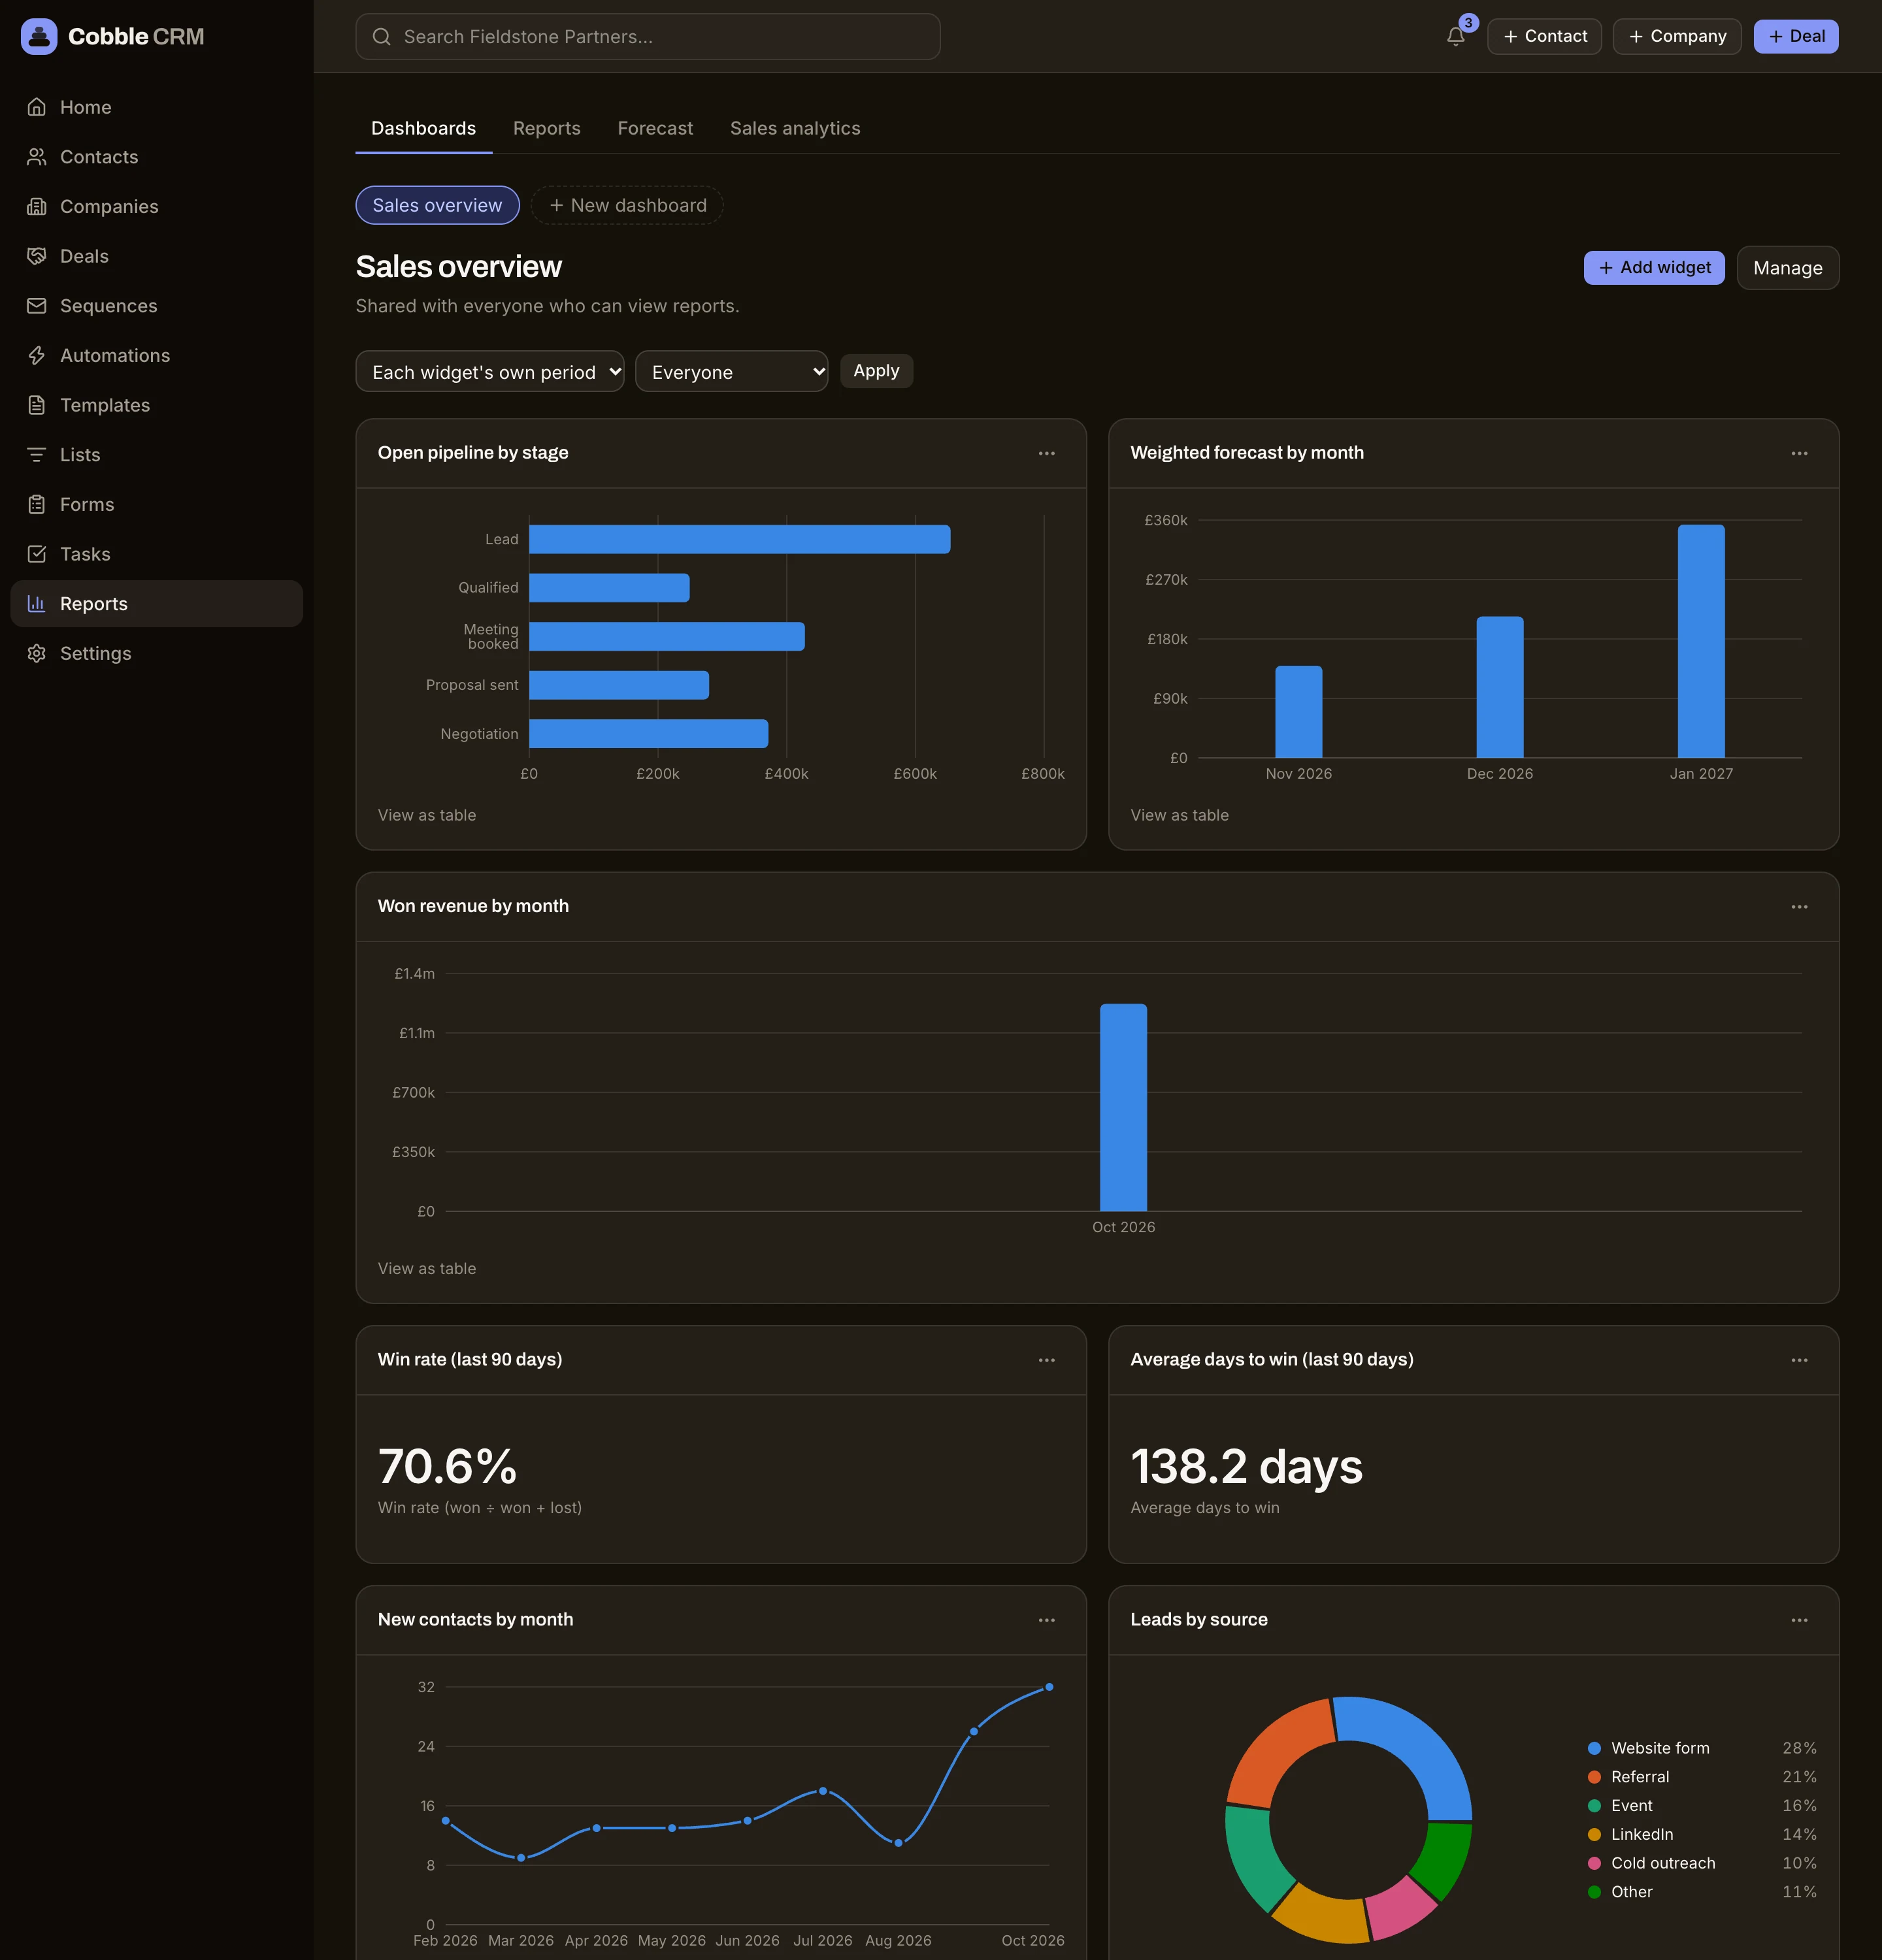Click View as table under Open pipeline

tap(427, 816)
